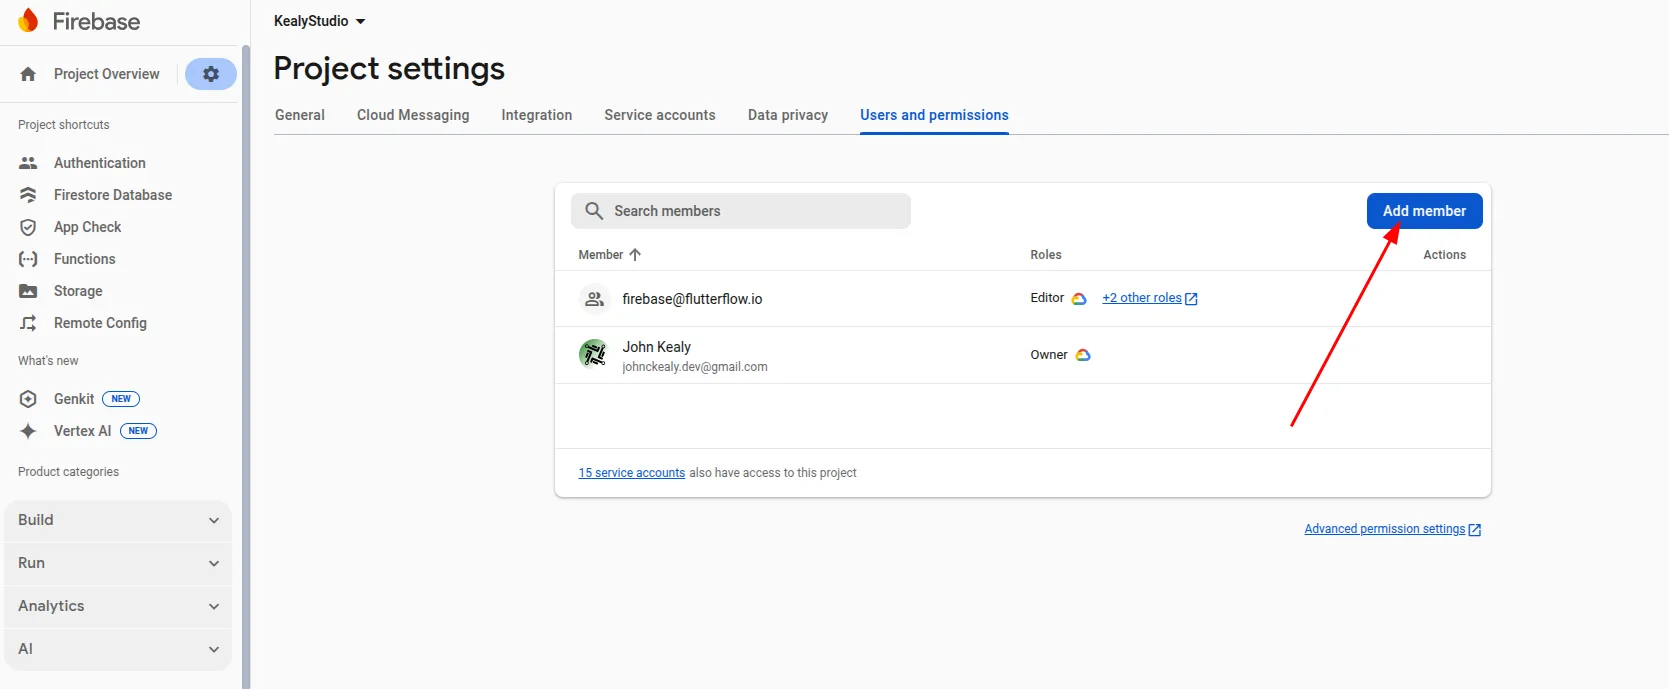Open Storage from the sidebar

pos(78,291)
